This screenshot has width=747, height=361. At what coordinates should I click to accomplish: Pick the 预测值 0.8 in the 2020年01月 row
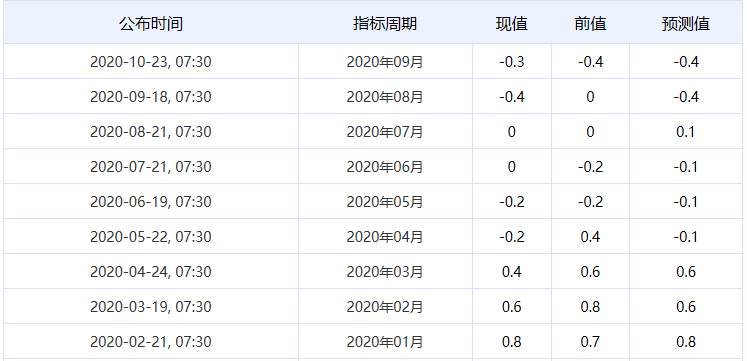coord(686,341)
